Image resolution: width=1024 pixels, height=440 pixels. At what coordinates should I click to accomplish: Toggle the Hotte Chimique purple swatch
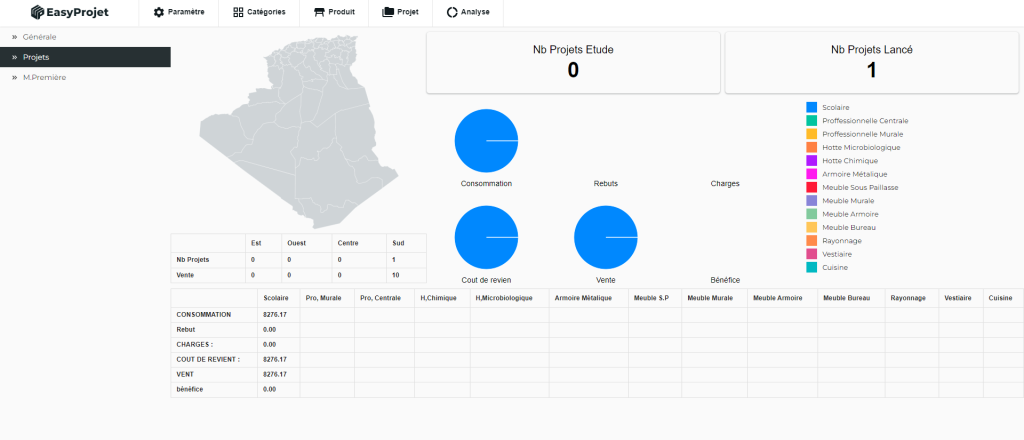coord(811,160)
